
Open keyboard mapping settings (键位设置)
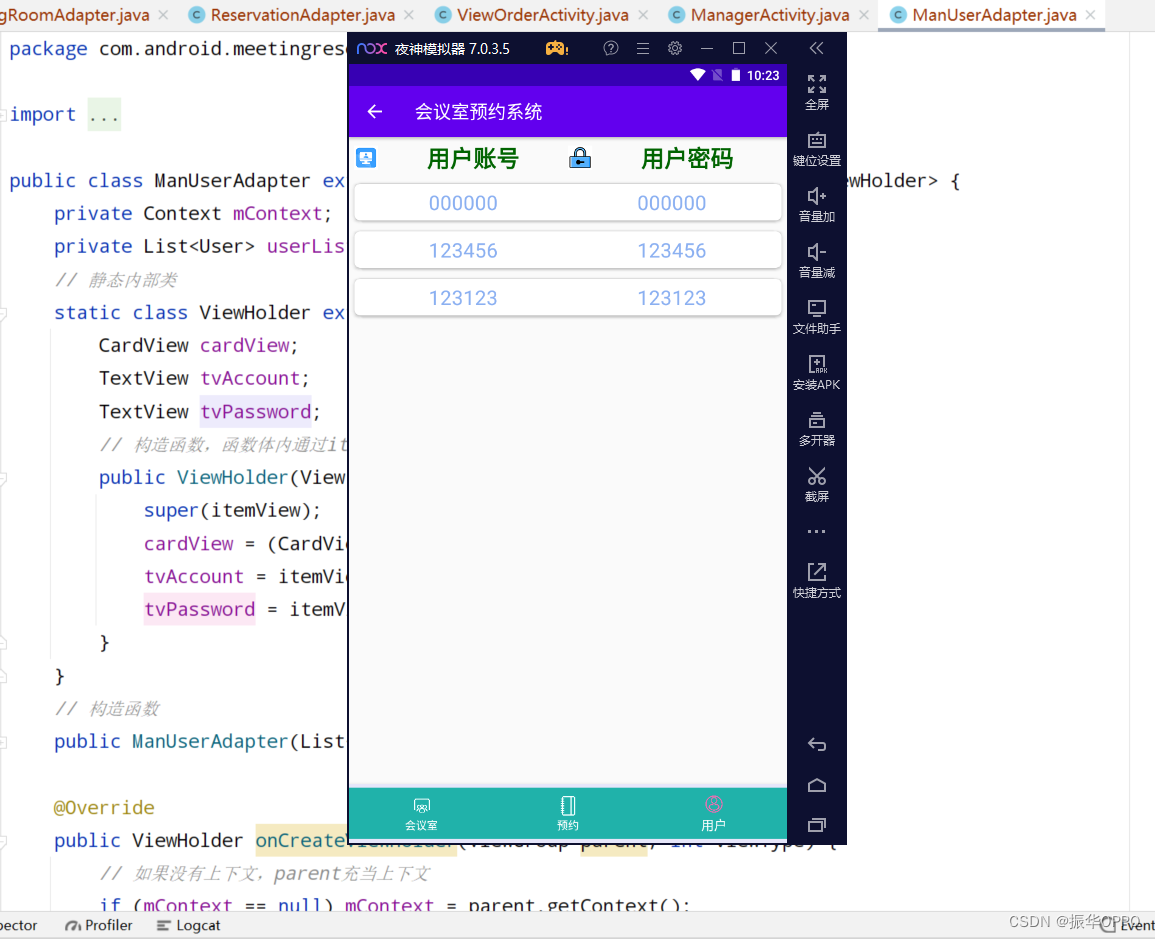[x=816, y=148]
